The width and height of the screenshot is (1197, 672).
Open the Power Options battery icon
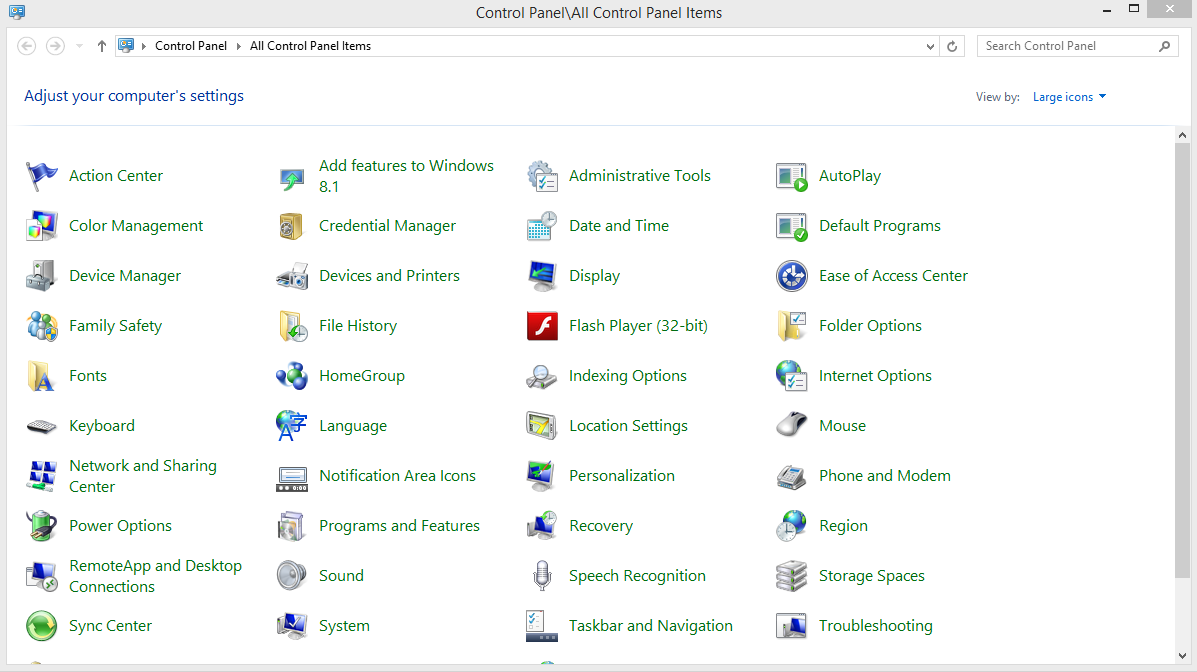tap(42, 526)
